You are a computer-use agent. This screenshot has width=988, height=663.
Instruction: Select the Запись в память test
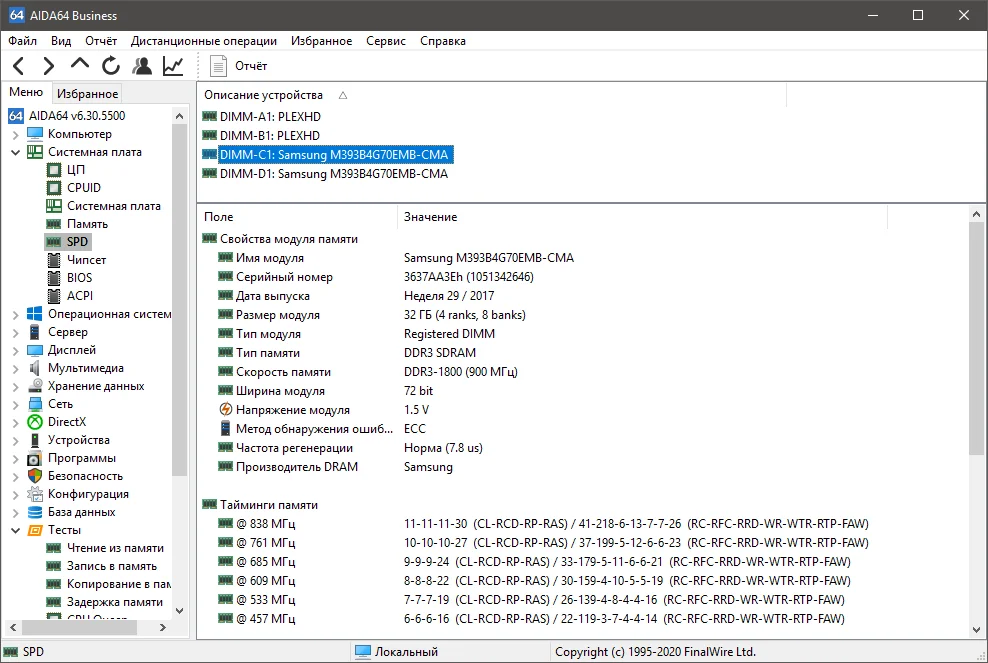click(x=112, y=566)
